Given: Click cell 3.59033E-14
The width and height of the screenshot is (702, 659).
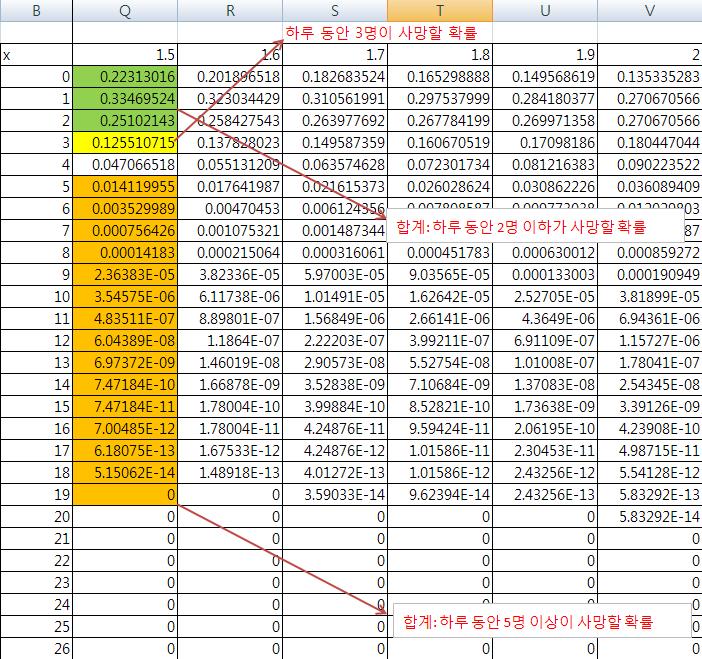Looking at the screenshot, I should tap(335, 495).
